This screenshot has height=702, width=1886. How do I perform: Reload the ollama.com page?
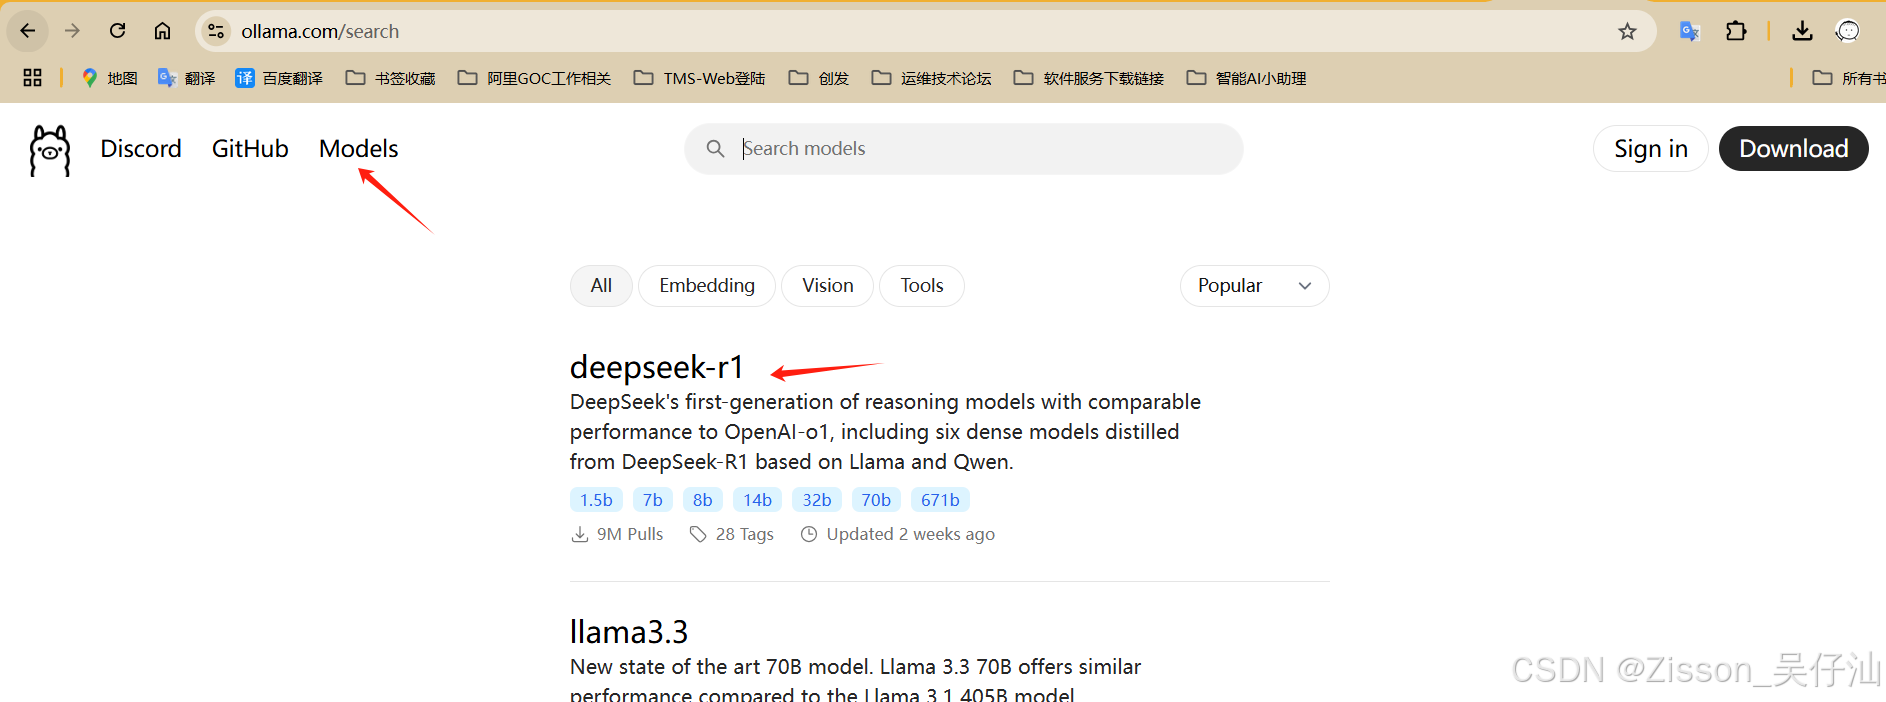point(117,31)
